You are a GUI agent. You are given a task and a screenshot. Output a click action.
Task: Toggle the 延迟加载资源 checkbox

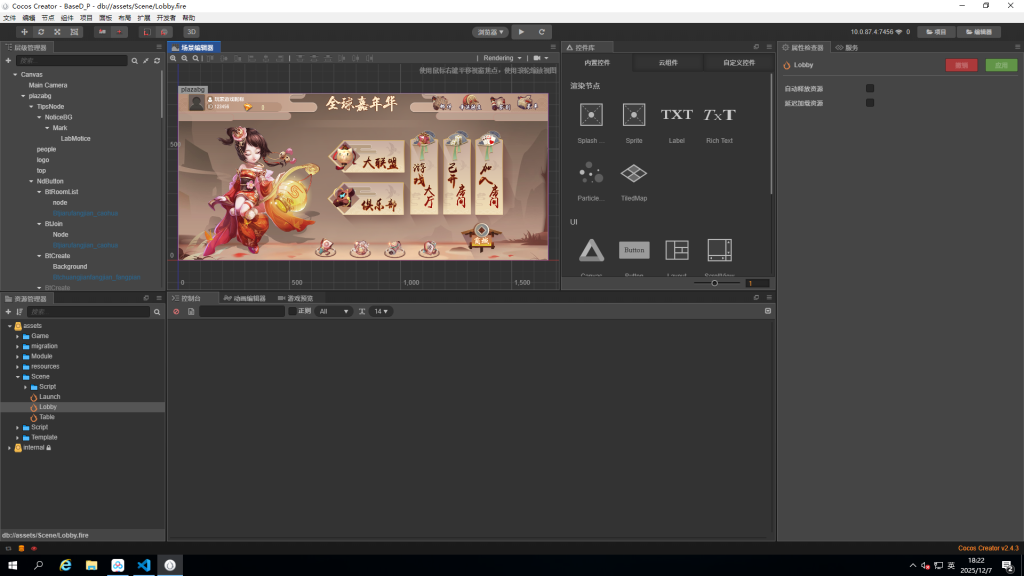pyautogui.click(x=870, y=103)
